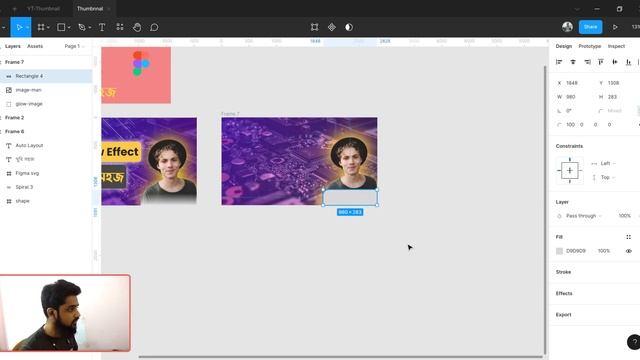Viewport: 640px width, 360px height.
Task: Click the layer opacity 100% field
Action: click(624, 216)
